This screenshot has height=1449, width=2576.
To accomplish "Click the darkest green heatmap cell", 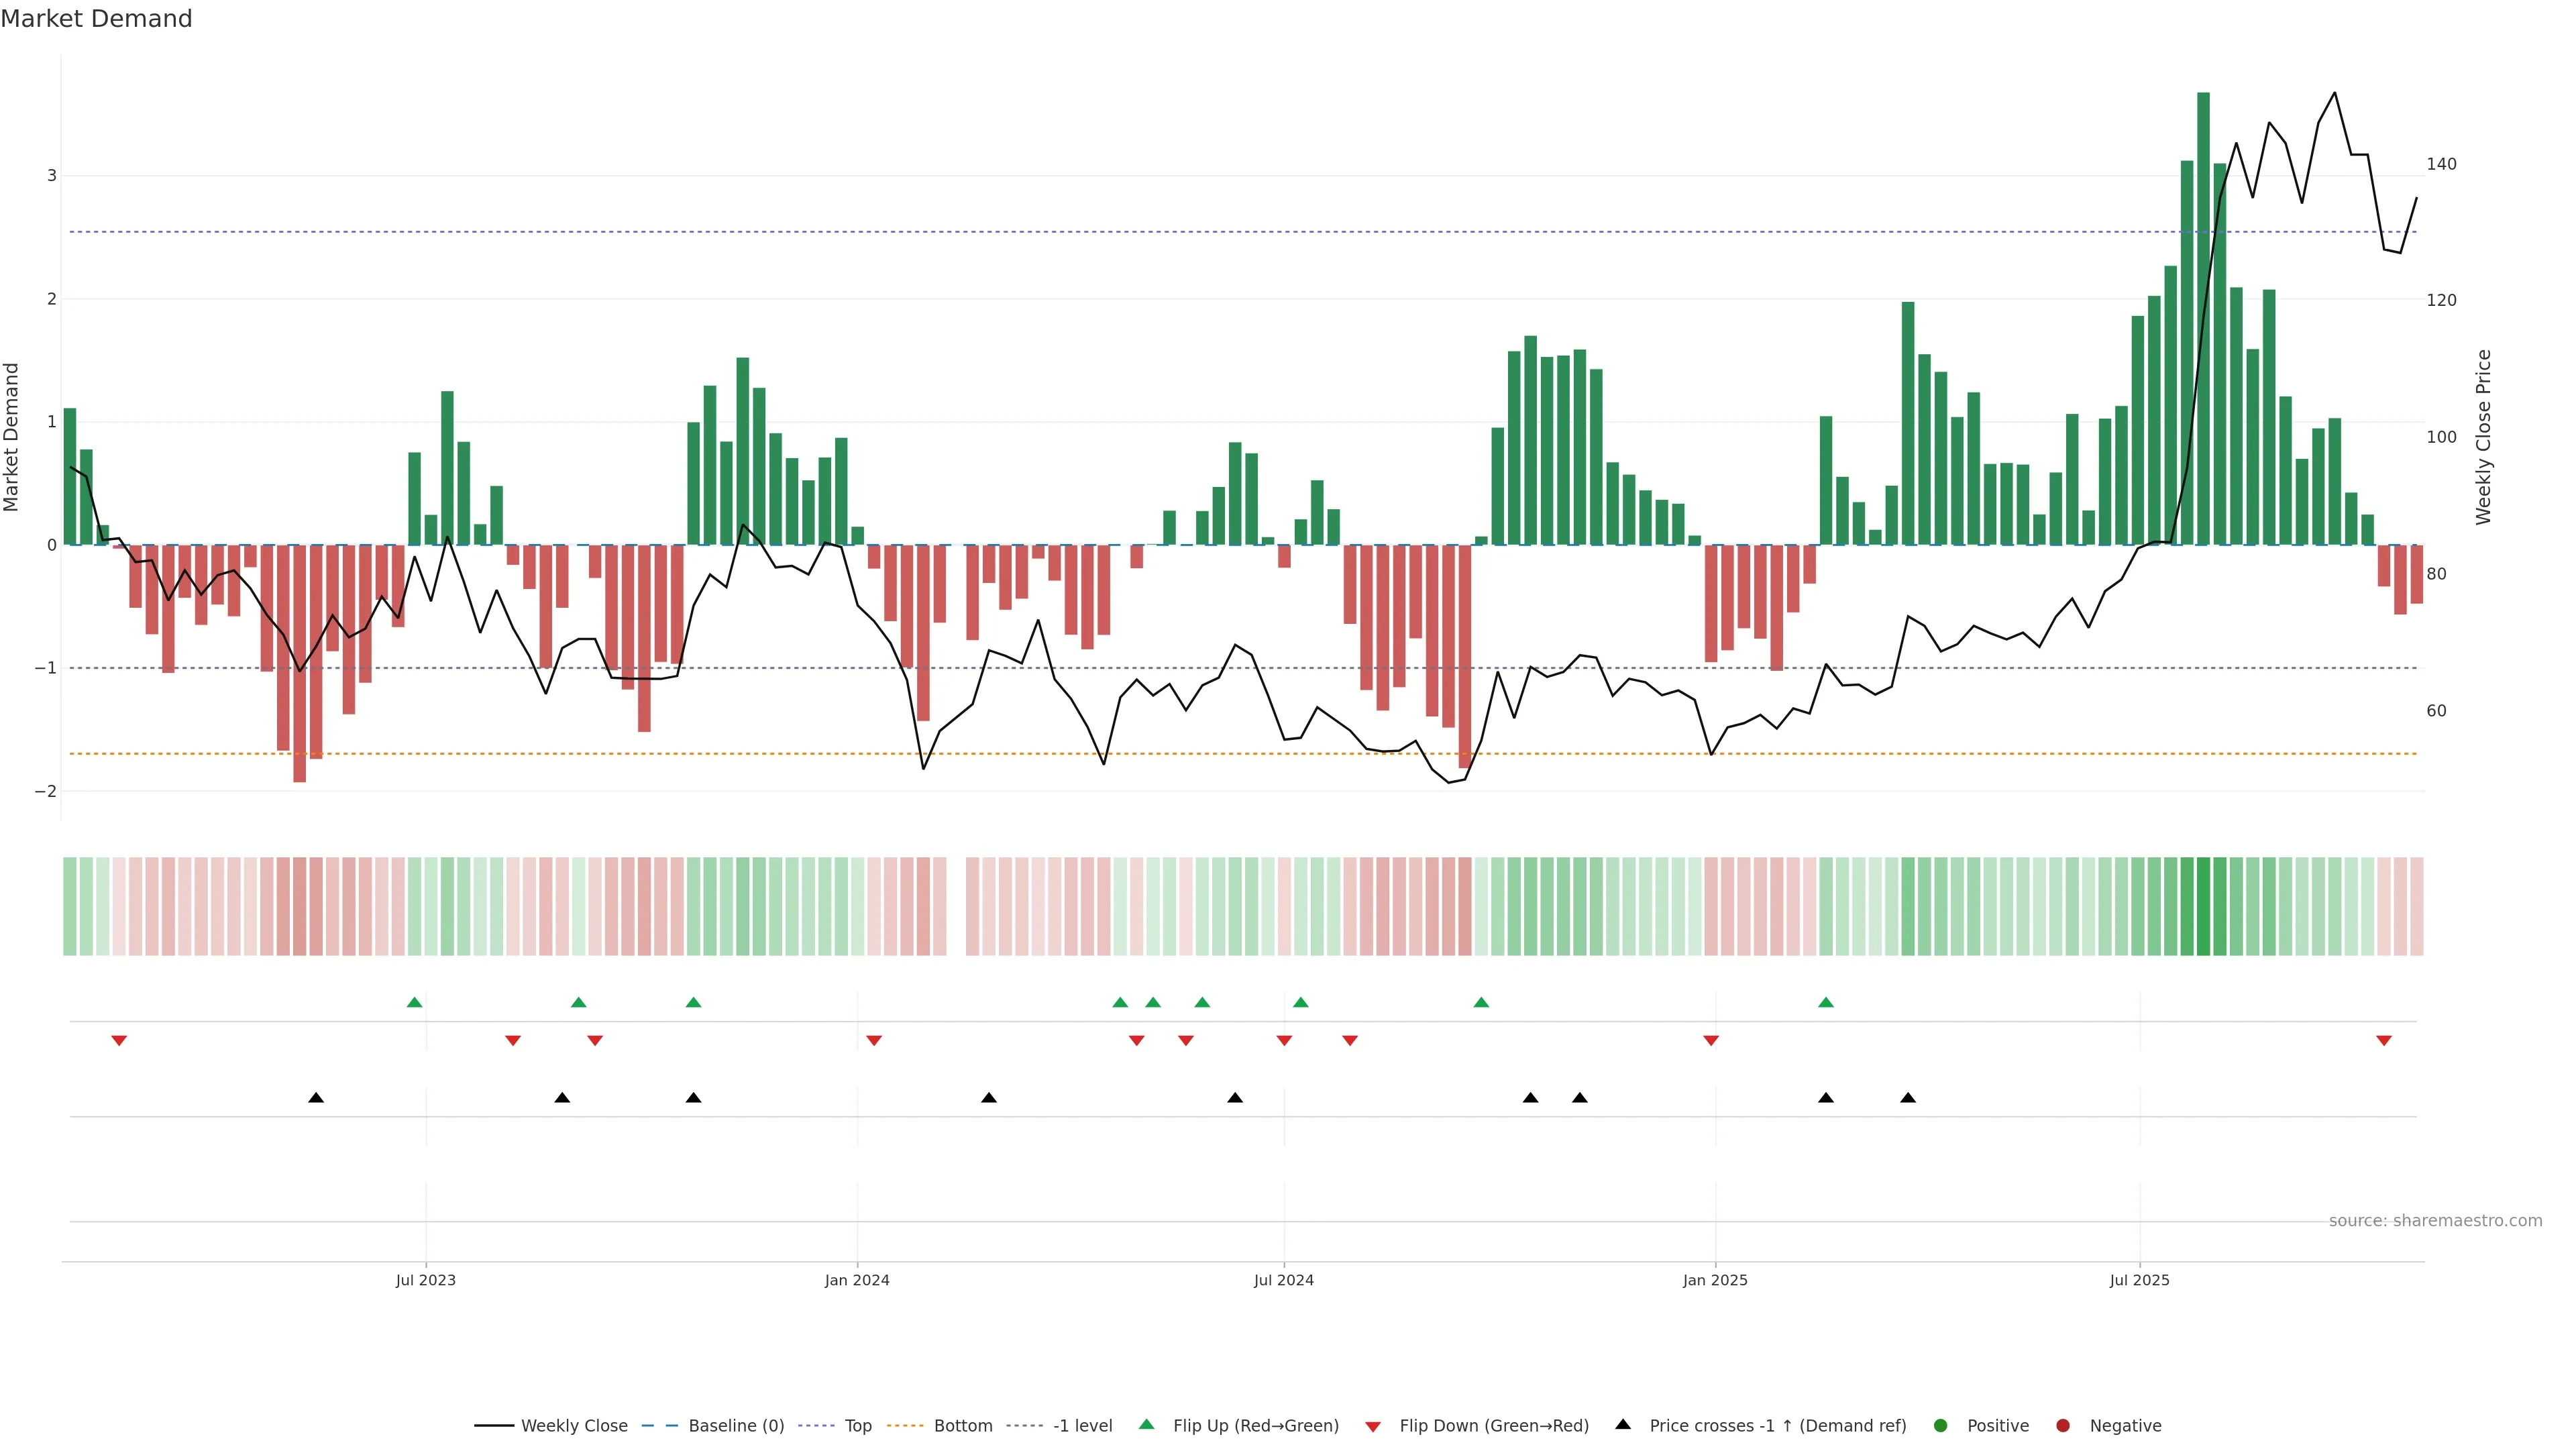I will [2203, 906].
